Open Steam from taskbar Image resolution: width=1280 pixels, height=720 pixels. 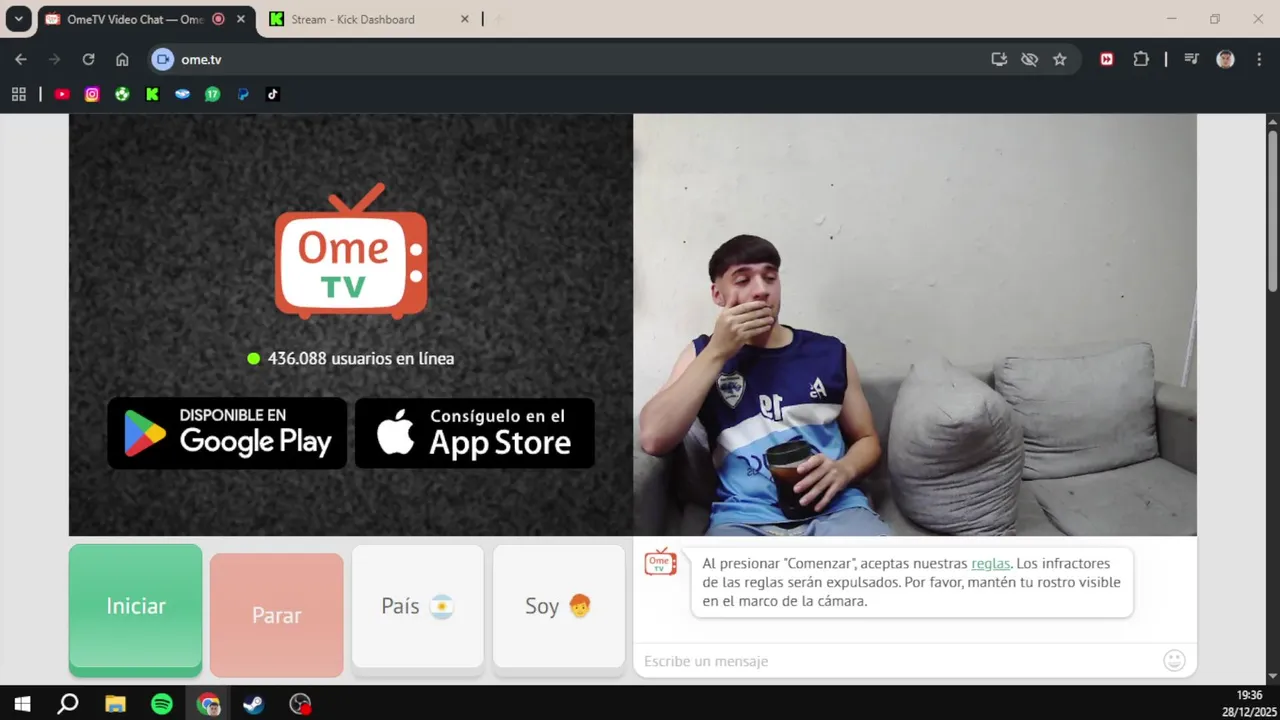pyautogui.click(x=254, y=704)
